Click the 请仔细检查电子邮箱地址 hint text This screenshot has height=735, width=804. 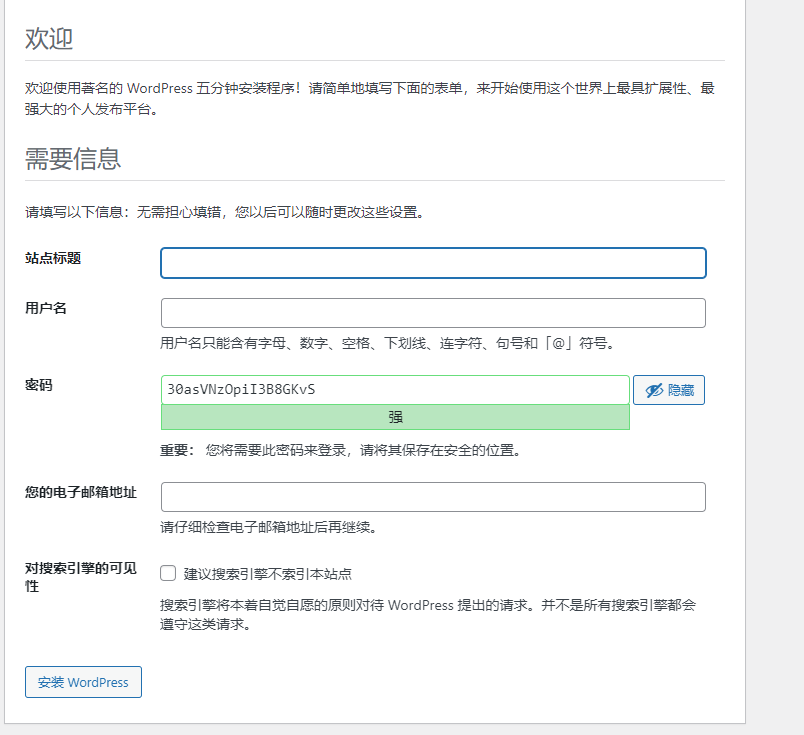point(268,527)
